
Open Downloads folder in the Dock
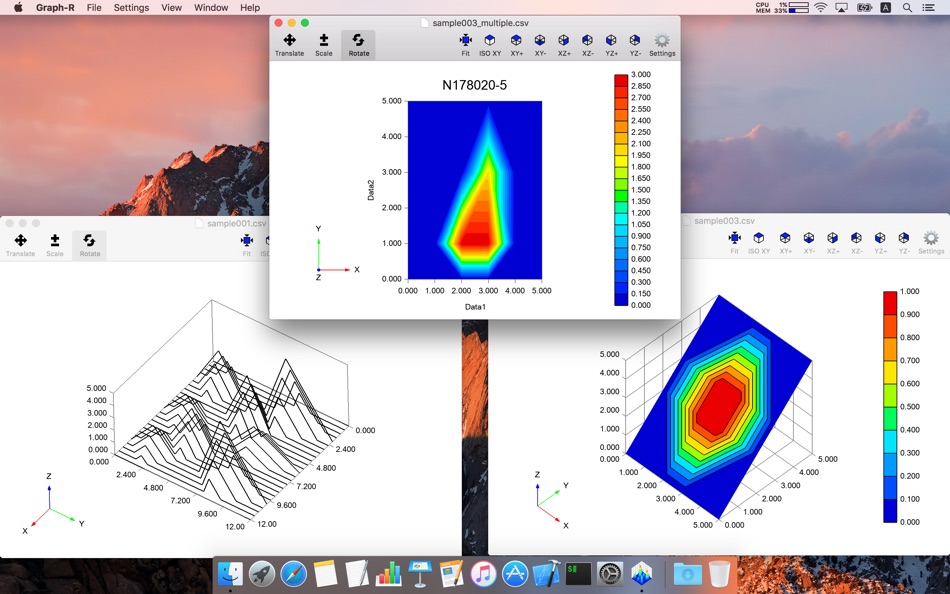point(688,573)
